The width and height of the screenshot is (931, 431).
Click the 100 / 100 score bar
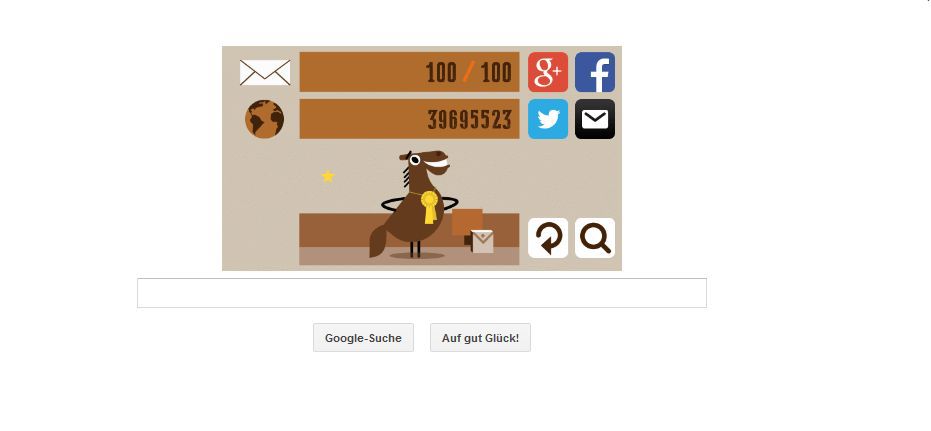point(409,72)
